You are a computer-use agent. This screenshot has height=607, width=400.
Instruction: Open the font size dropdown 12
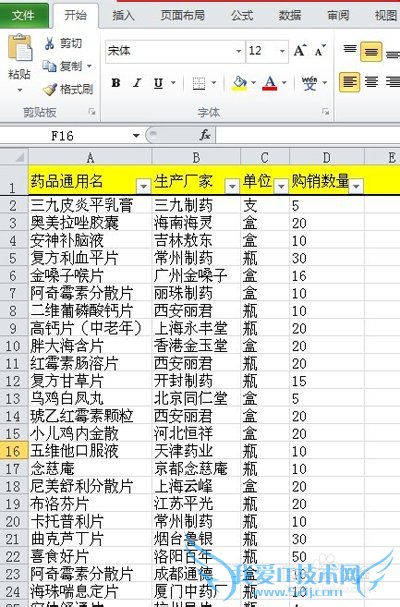tap(282, 51)
